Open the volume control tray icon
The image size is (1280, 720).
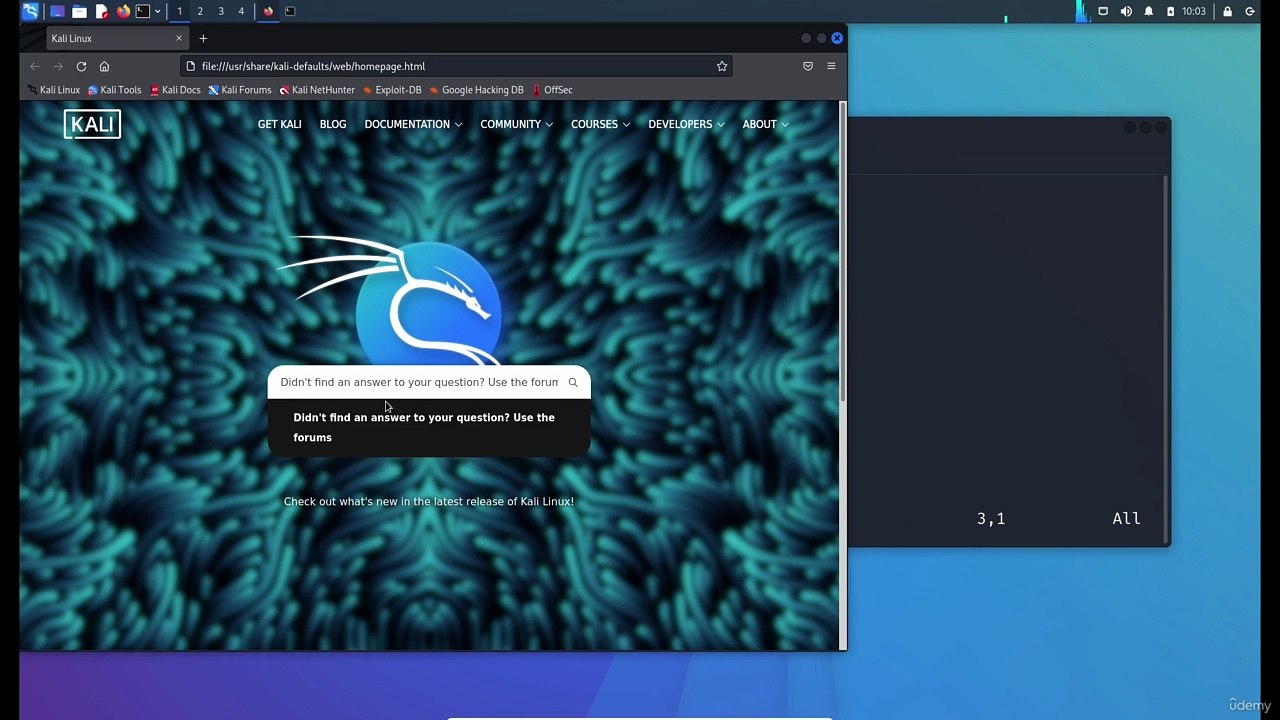[1126, 11]
